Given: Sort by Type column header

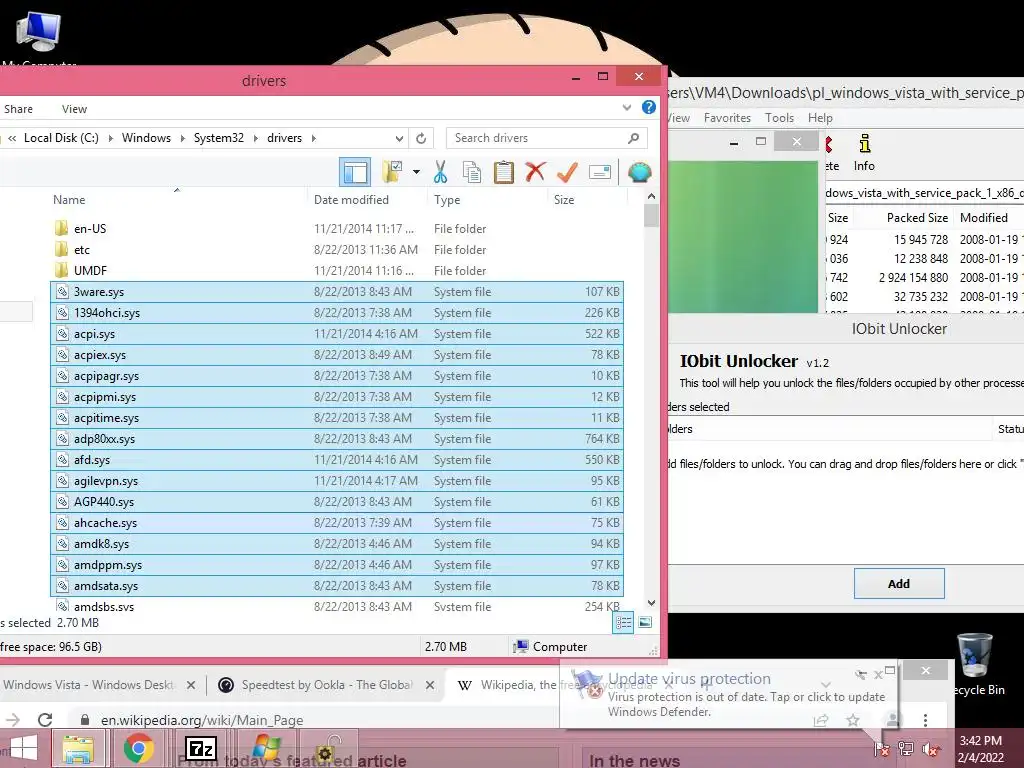Looking at the screenshot, I should pos(447,200).
